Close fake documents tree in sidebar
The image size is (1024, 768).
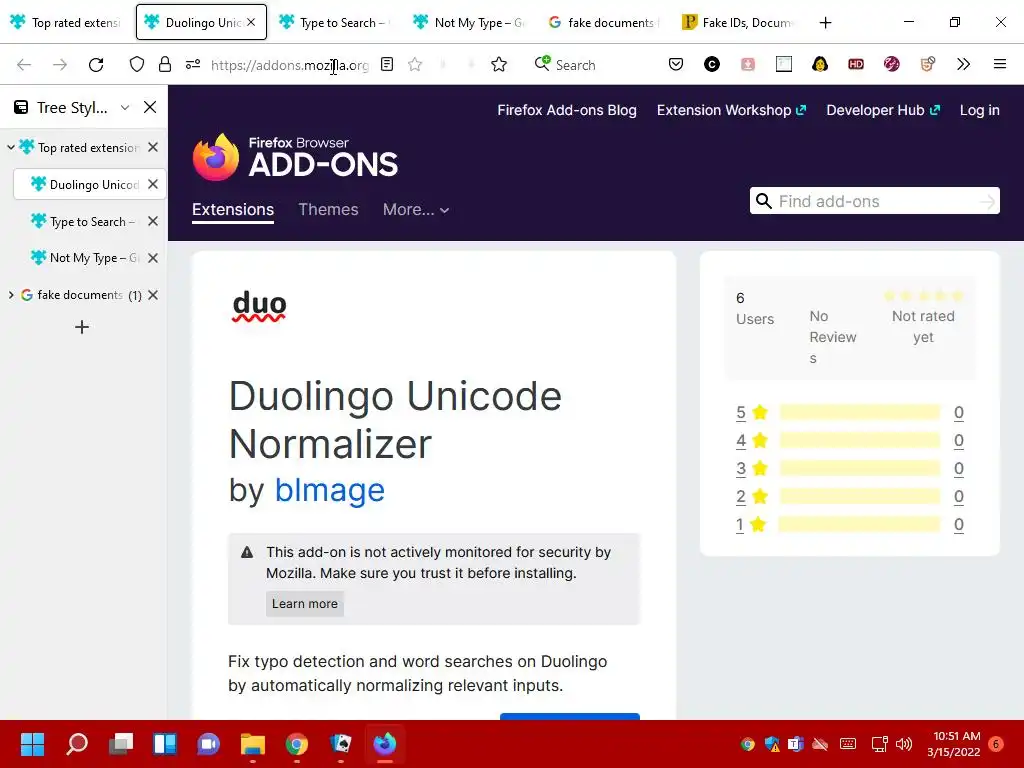tap(153, 295)
